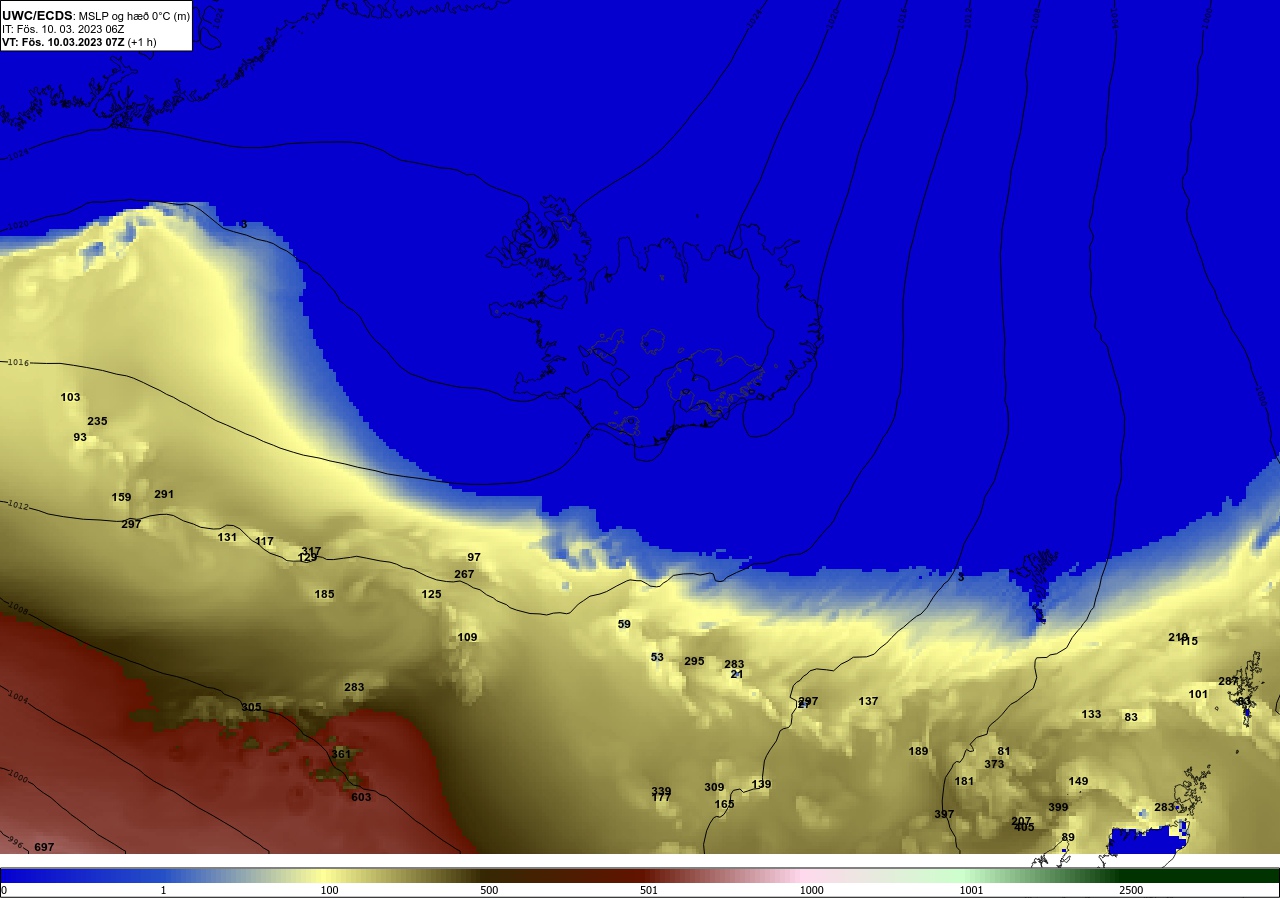Select the 339 height value

pyautogui.click(x=661, y=791)
